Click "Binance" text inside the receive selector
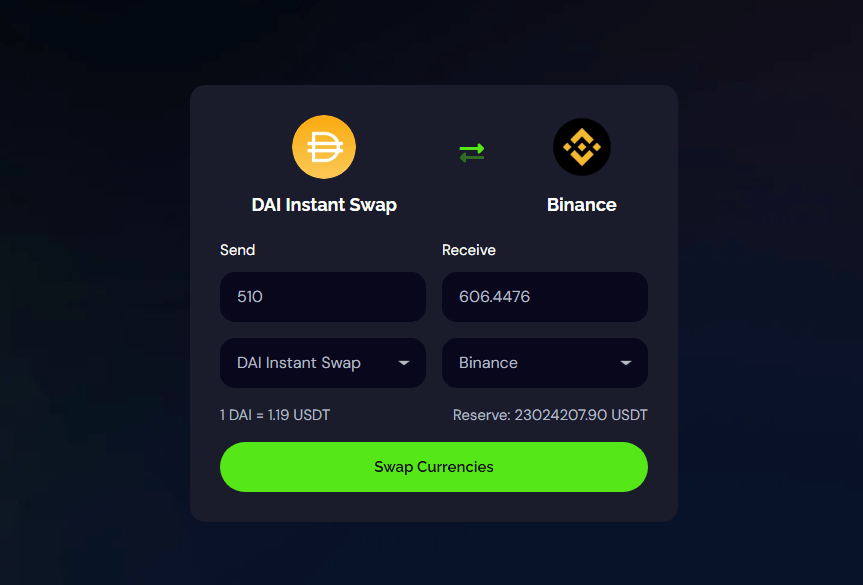Image resolution: width=863 pixels, height=585 pixels. tap(488, 363)
